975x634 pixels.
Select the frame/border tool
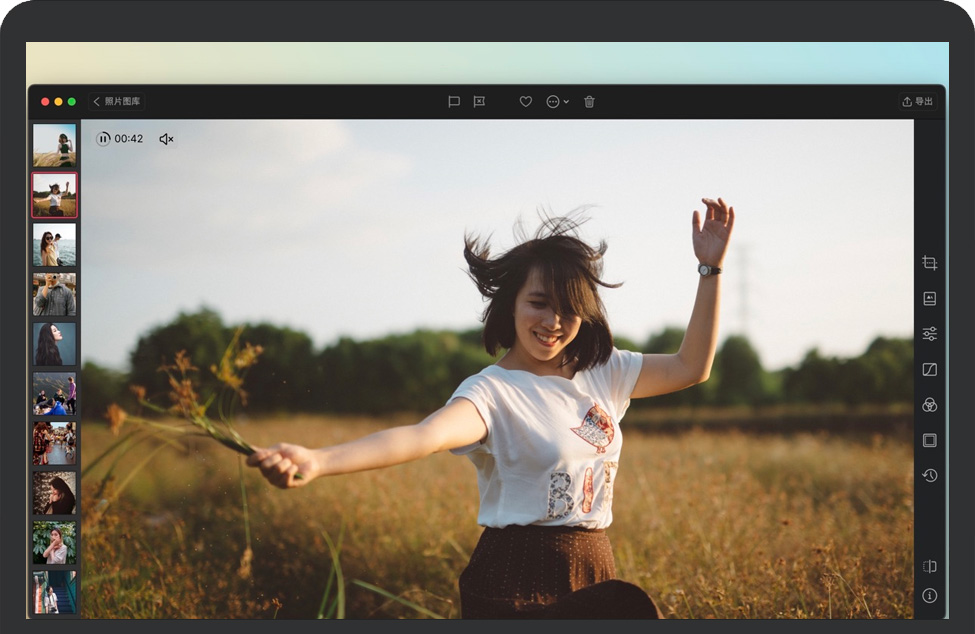click(929, 440)
